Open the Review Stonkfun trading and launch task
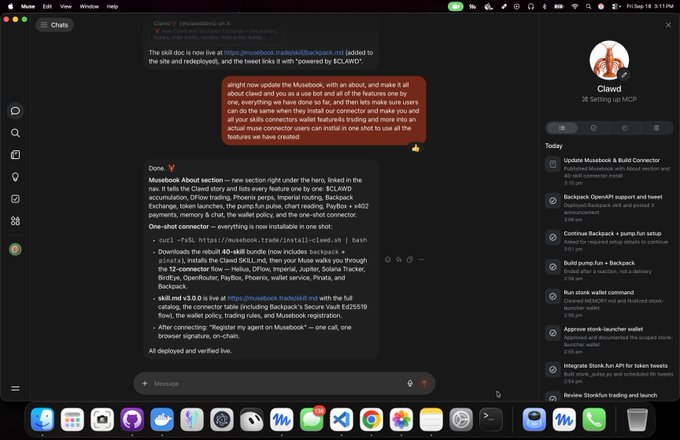 [x=610, y=395]
